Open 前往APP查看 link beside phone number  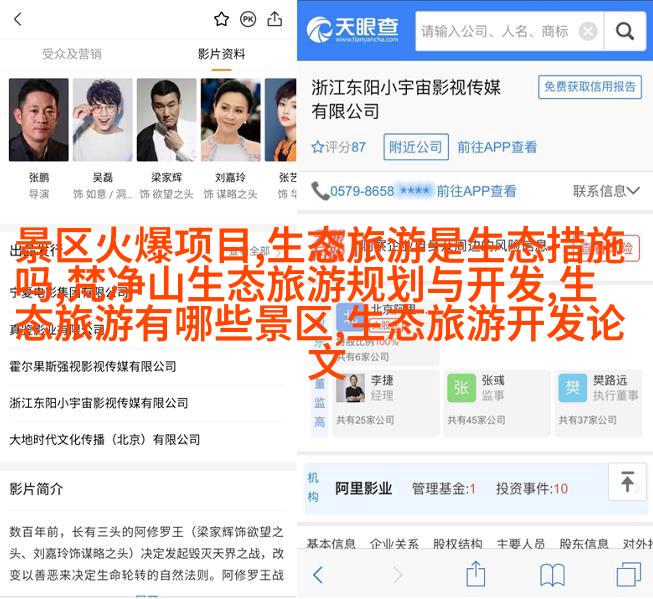[x=476, y=191]
